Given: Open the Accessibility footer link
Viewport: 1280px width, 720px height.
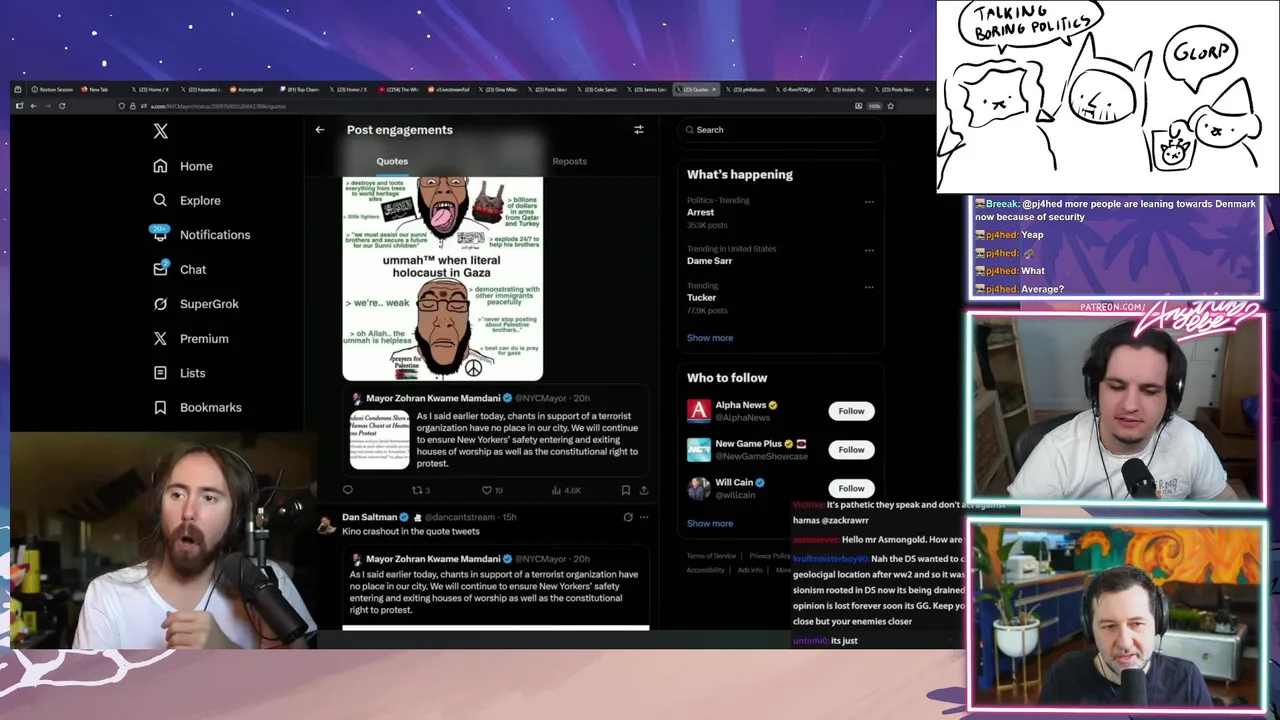Looking at the screenshot, I should click(x=706, y=570).
